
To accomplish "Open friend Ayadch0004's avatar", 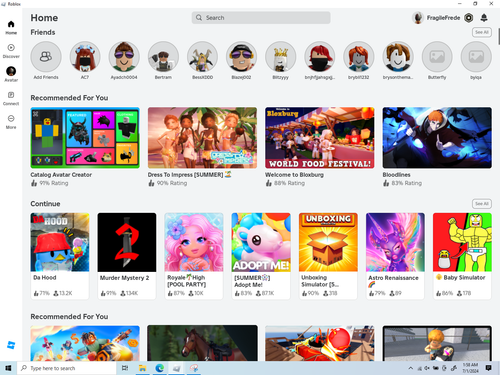I will click(x=124, y=57).
